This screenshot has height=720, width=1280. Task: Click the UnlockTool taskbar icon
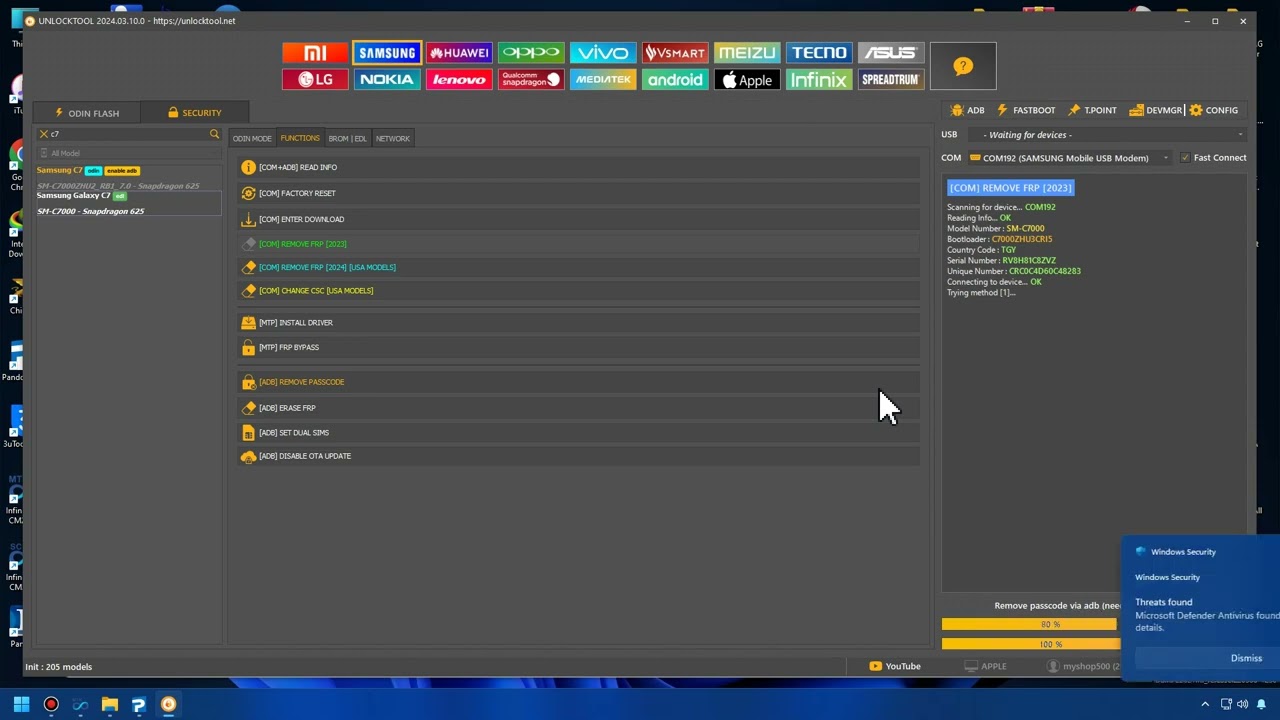tap(168, 704)
